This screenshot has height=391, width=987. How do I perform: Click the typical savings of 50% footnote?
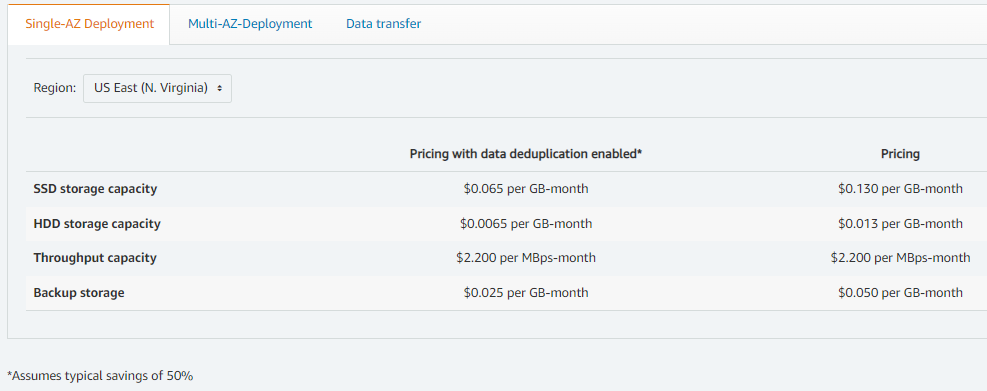pos(100,376)
